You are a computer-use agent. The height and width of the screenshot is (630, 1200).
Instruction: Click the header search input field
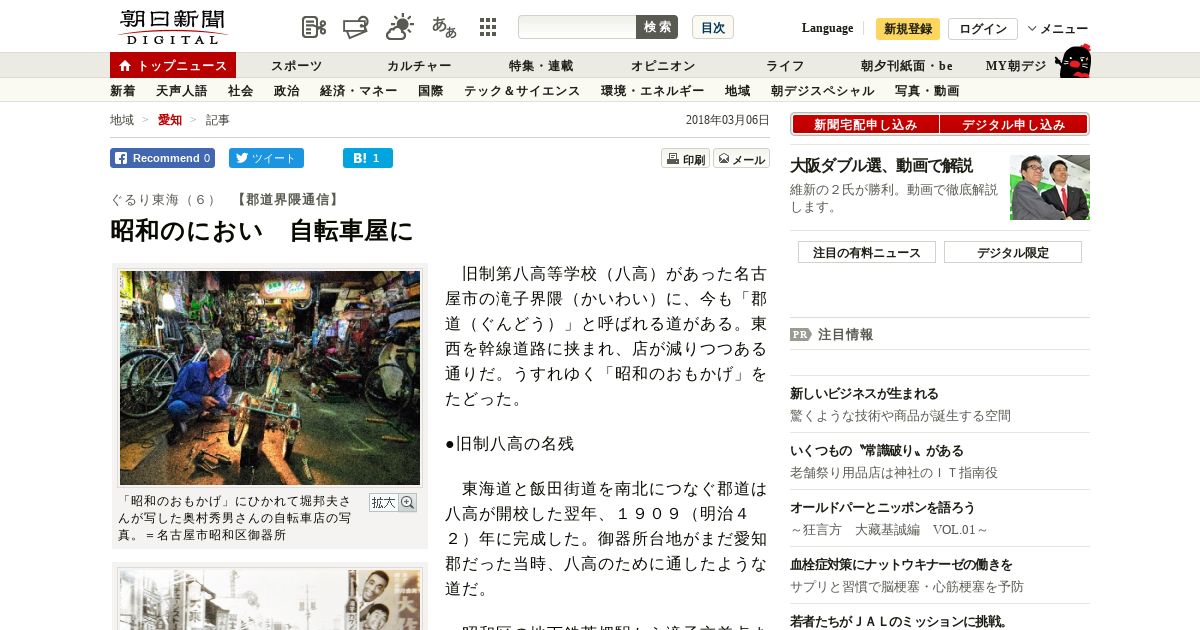point(577,27)
